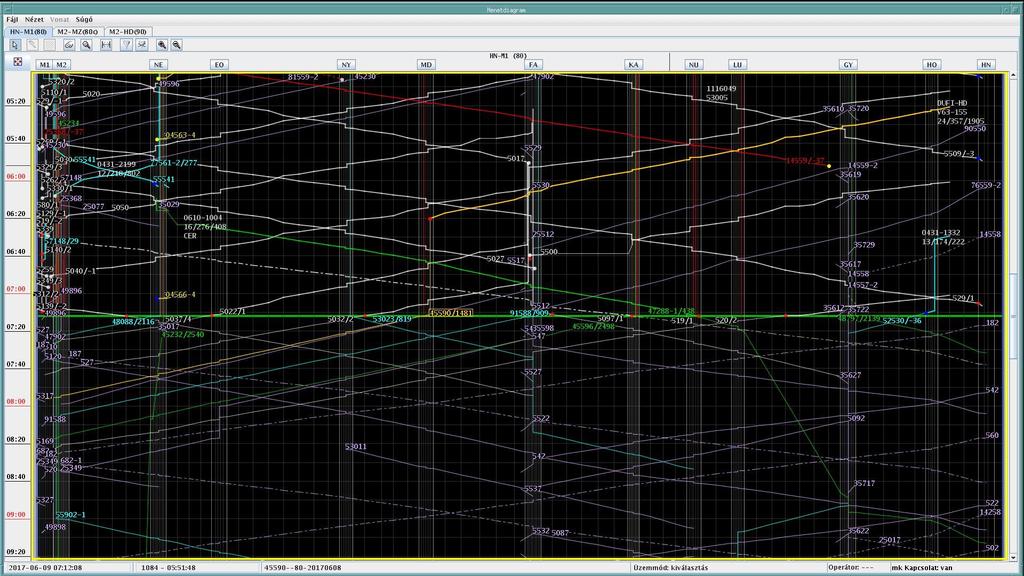Select the arrow pointer tool
The height and width of the screenshot is (576, 1024).
14,44
